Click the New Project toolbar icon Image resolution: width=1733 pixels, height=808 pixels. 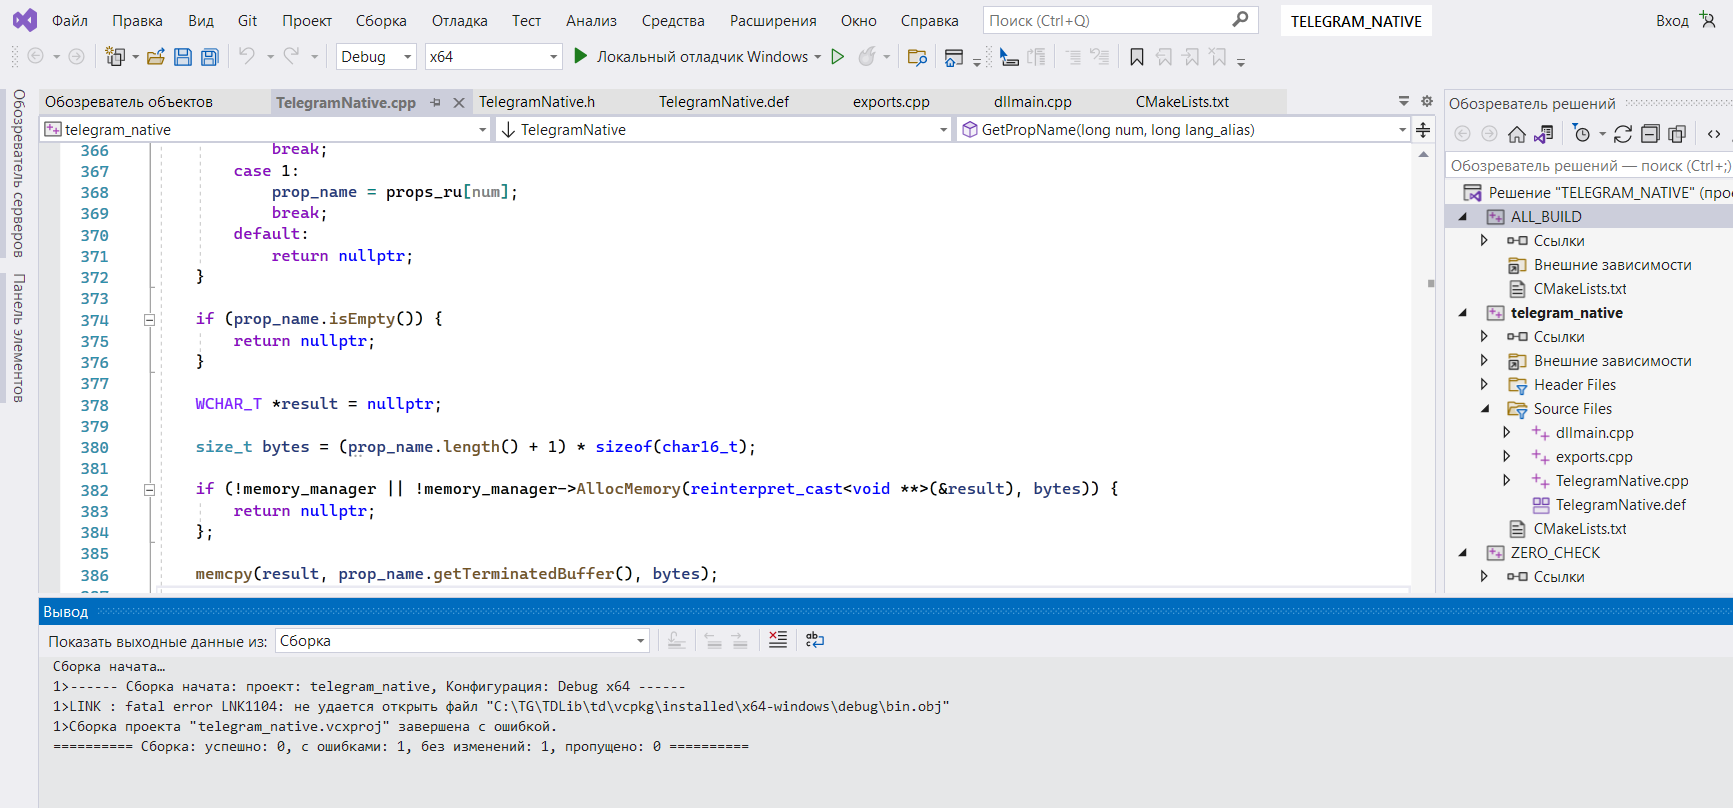(x=115, y=57)
